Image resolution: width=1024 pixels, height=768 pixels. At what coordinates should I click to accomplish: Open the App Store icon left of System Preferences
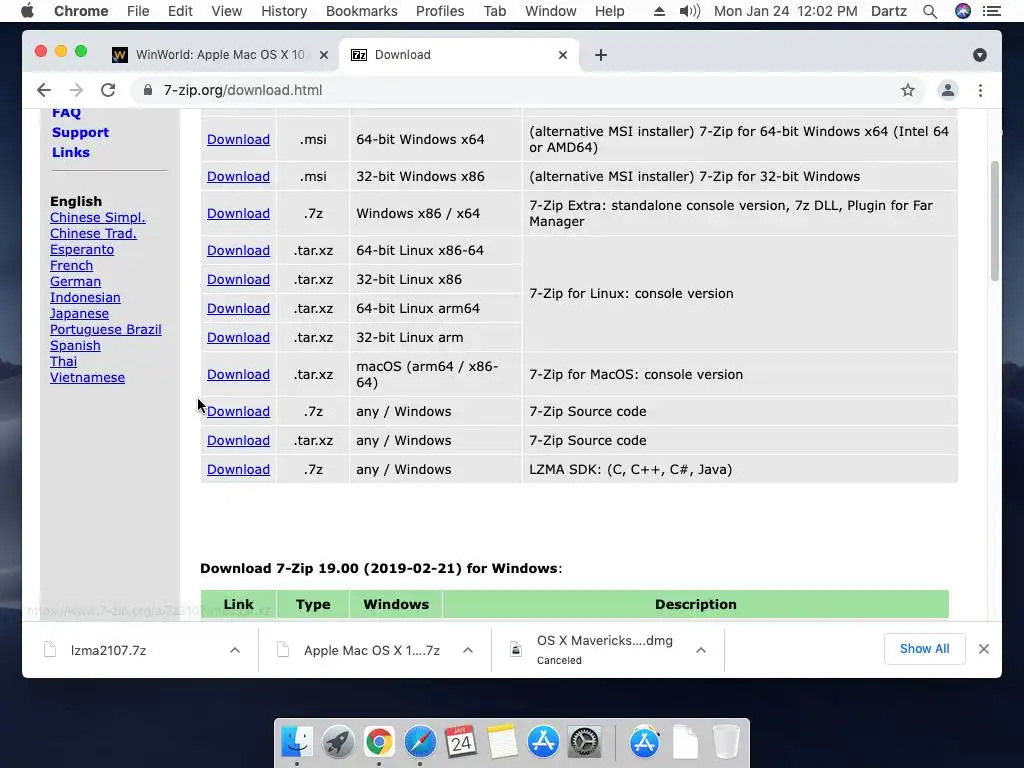(543, 742)
